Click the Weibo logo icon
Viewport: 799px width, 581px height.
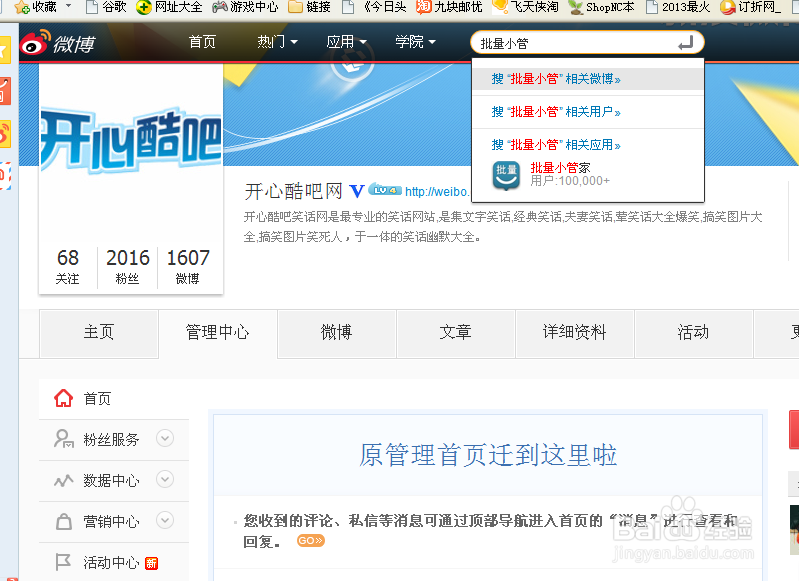point(36,43)
